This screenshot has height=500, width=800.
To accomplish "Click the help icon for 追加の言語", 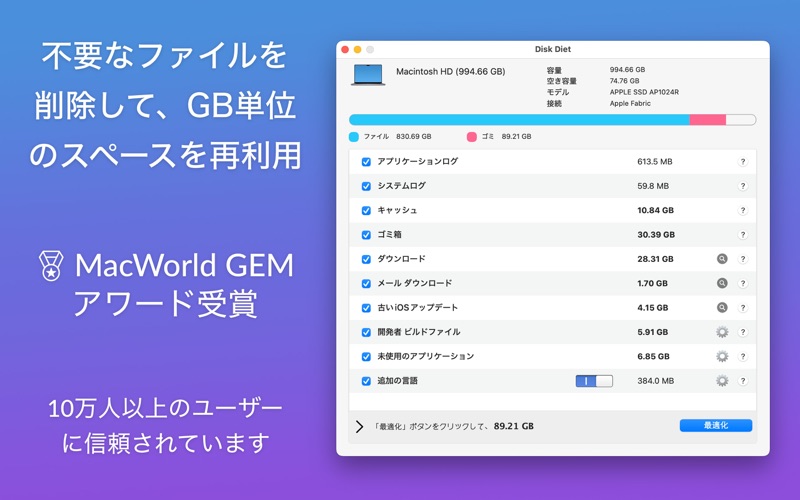I will 743,381.
